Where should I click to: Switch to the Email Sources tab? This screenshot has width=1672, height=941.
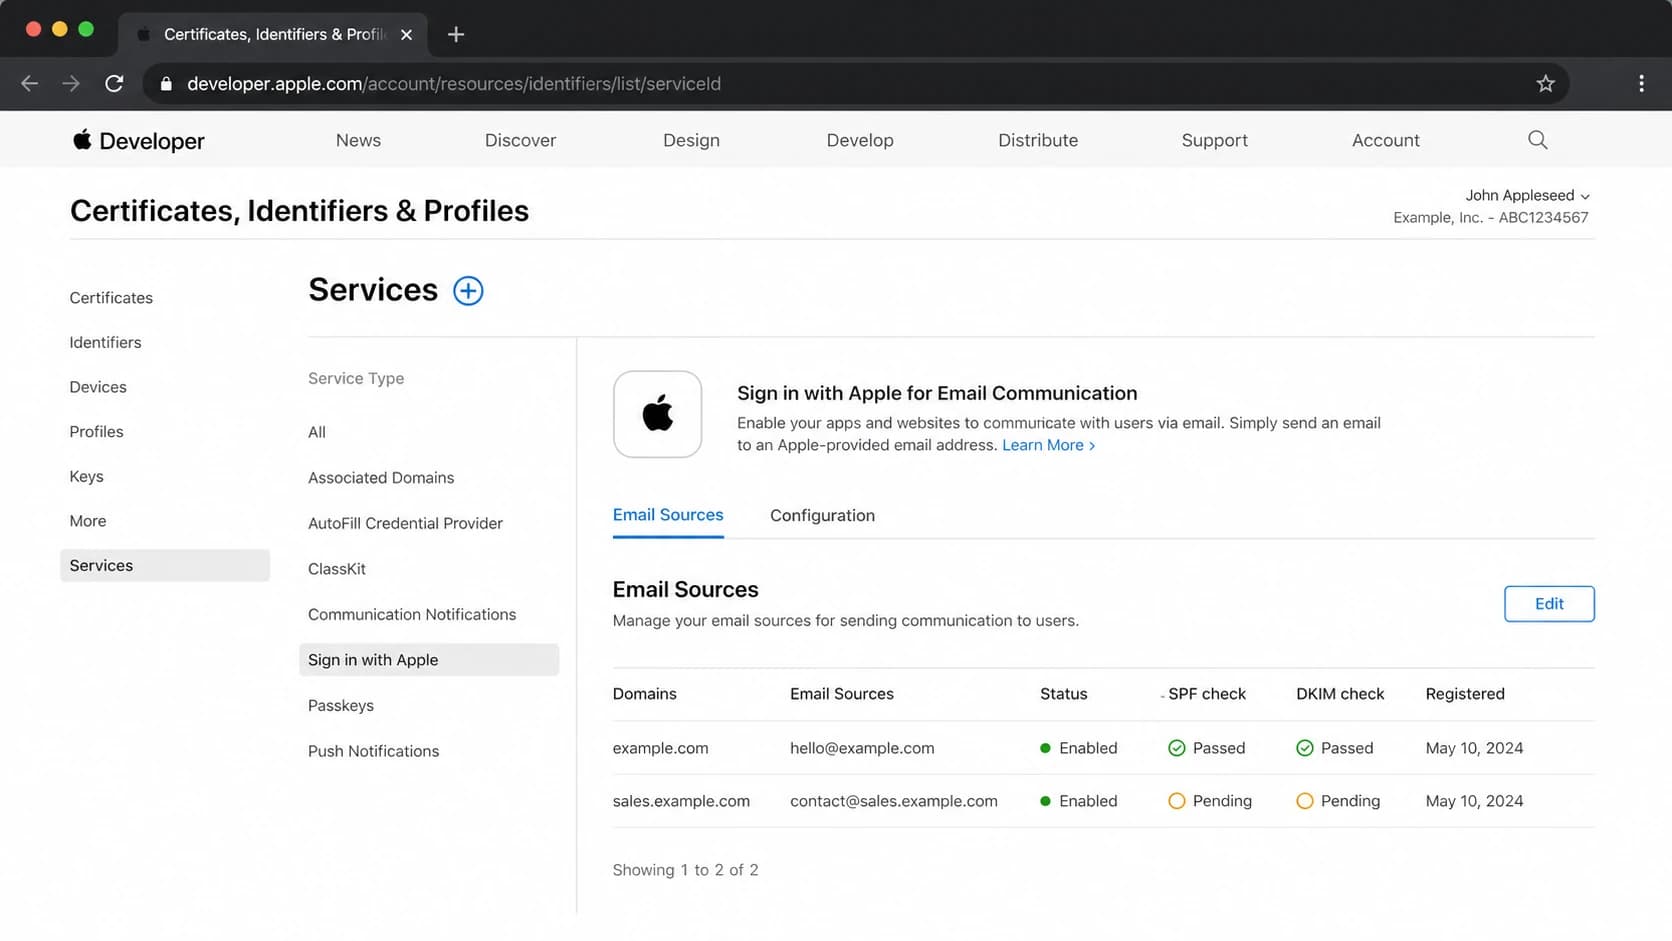(668, 515)
